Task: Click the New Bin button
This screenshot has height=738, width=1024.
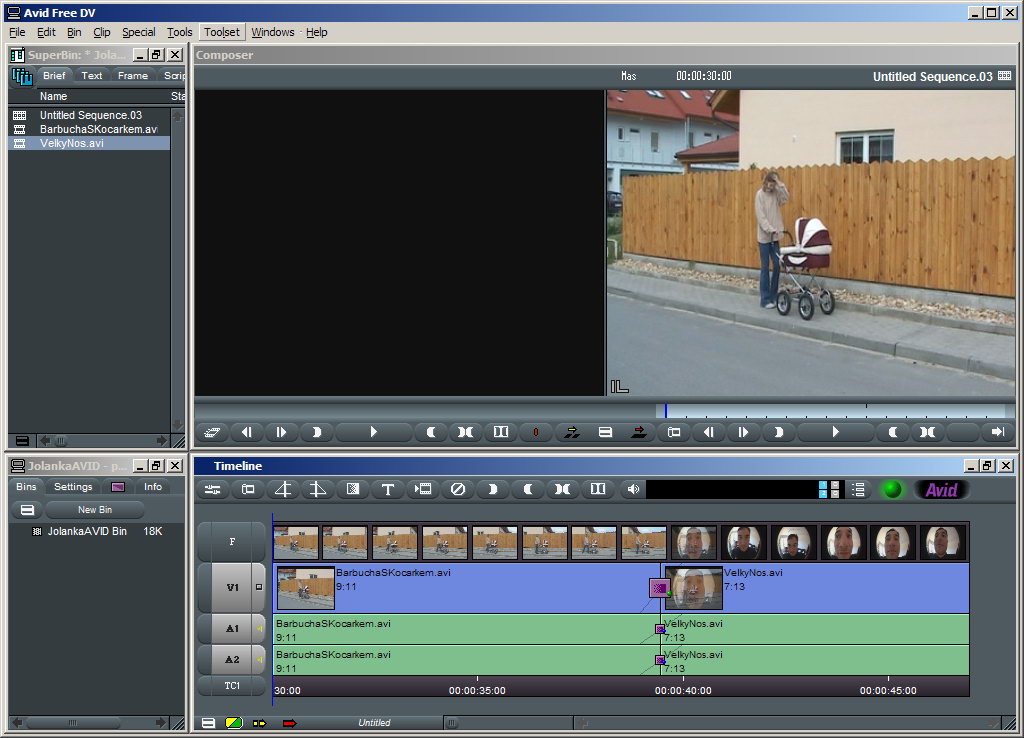Action: (x=95, y=509)
